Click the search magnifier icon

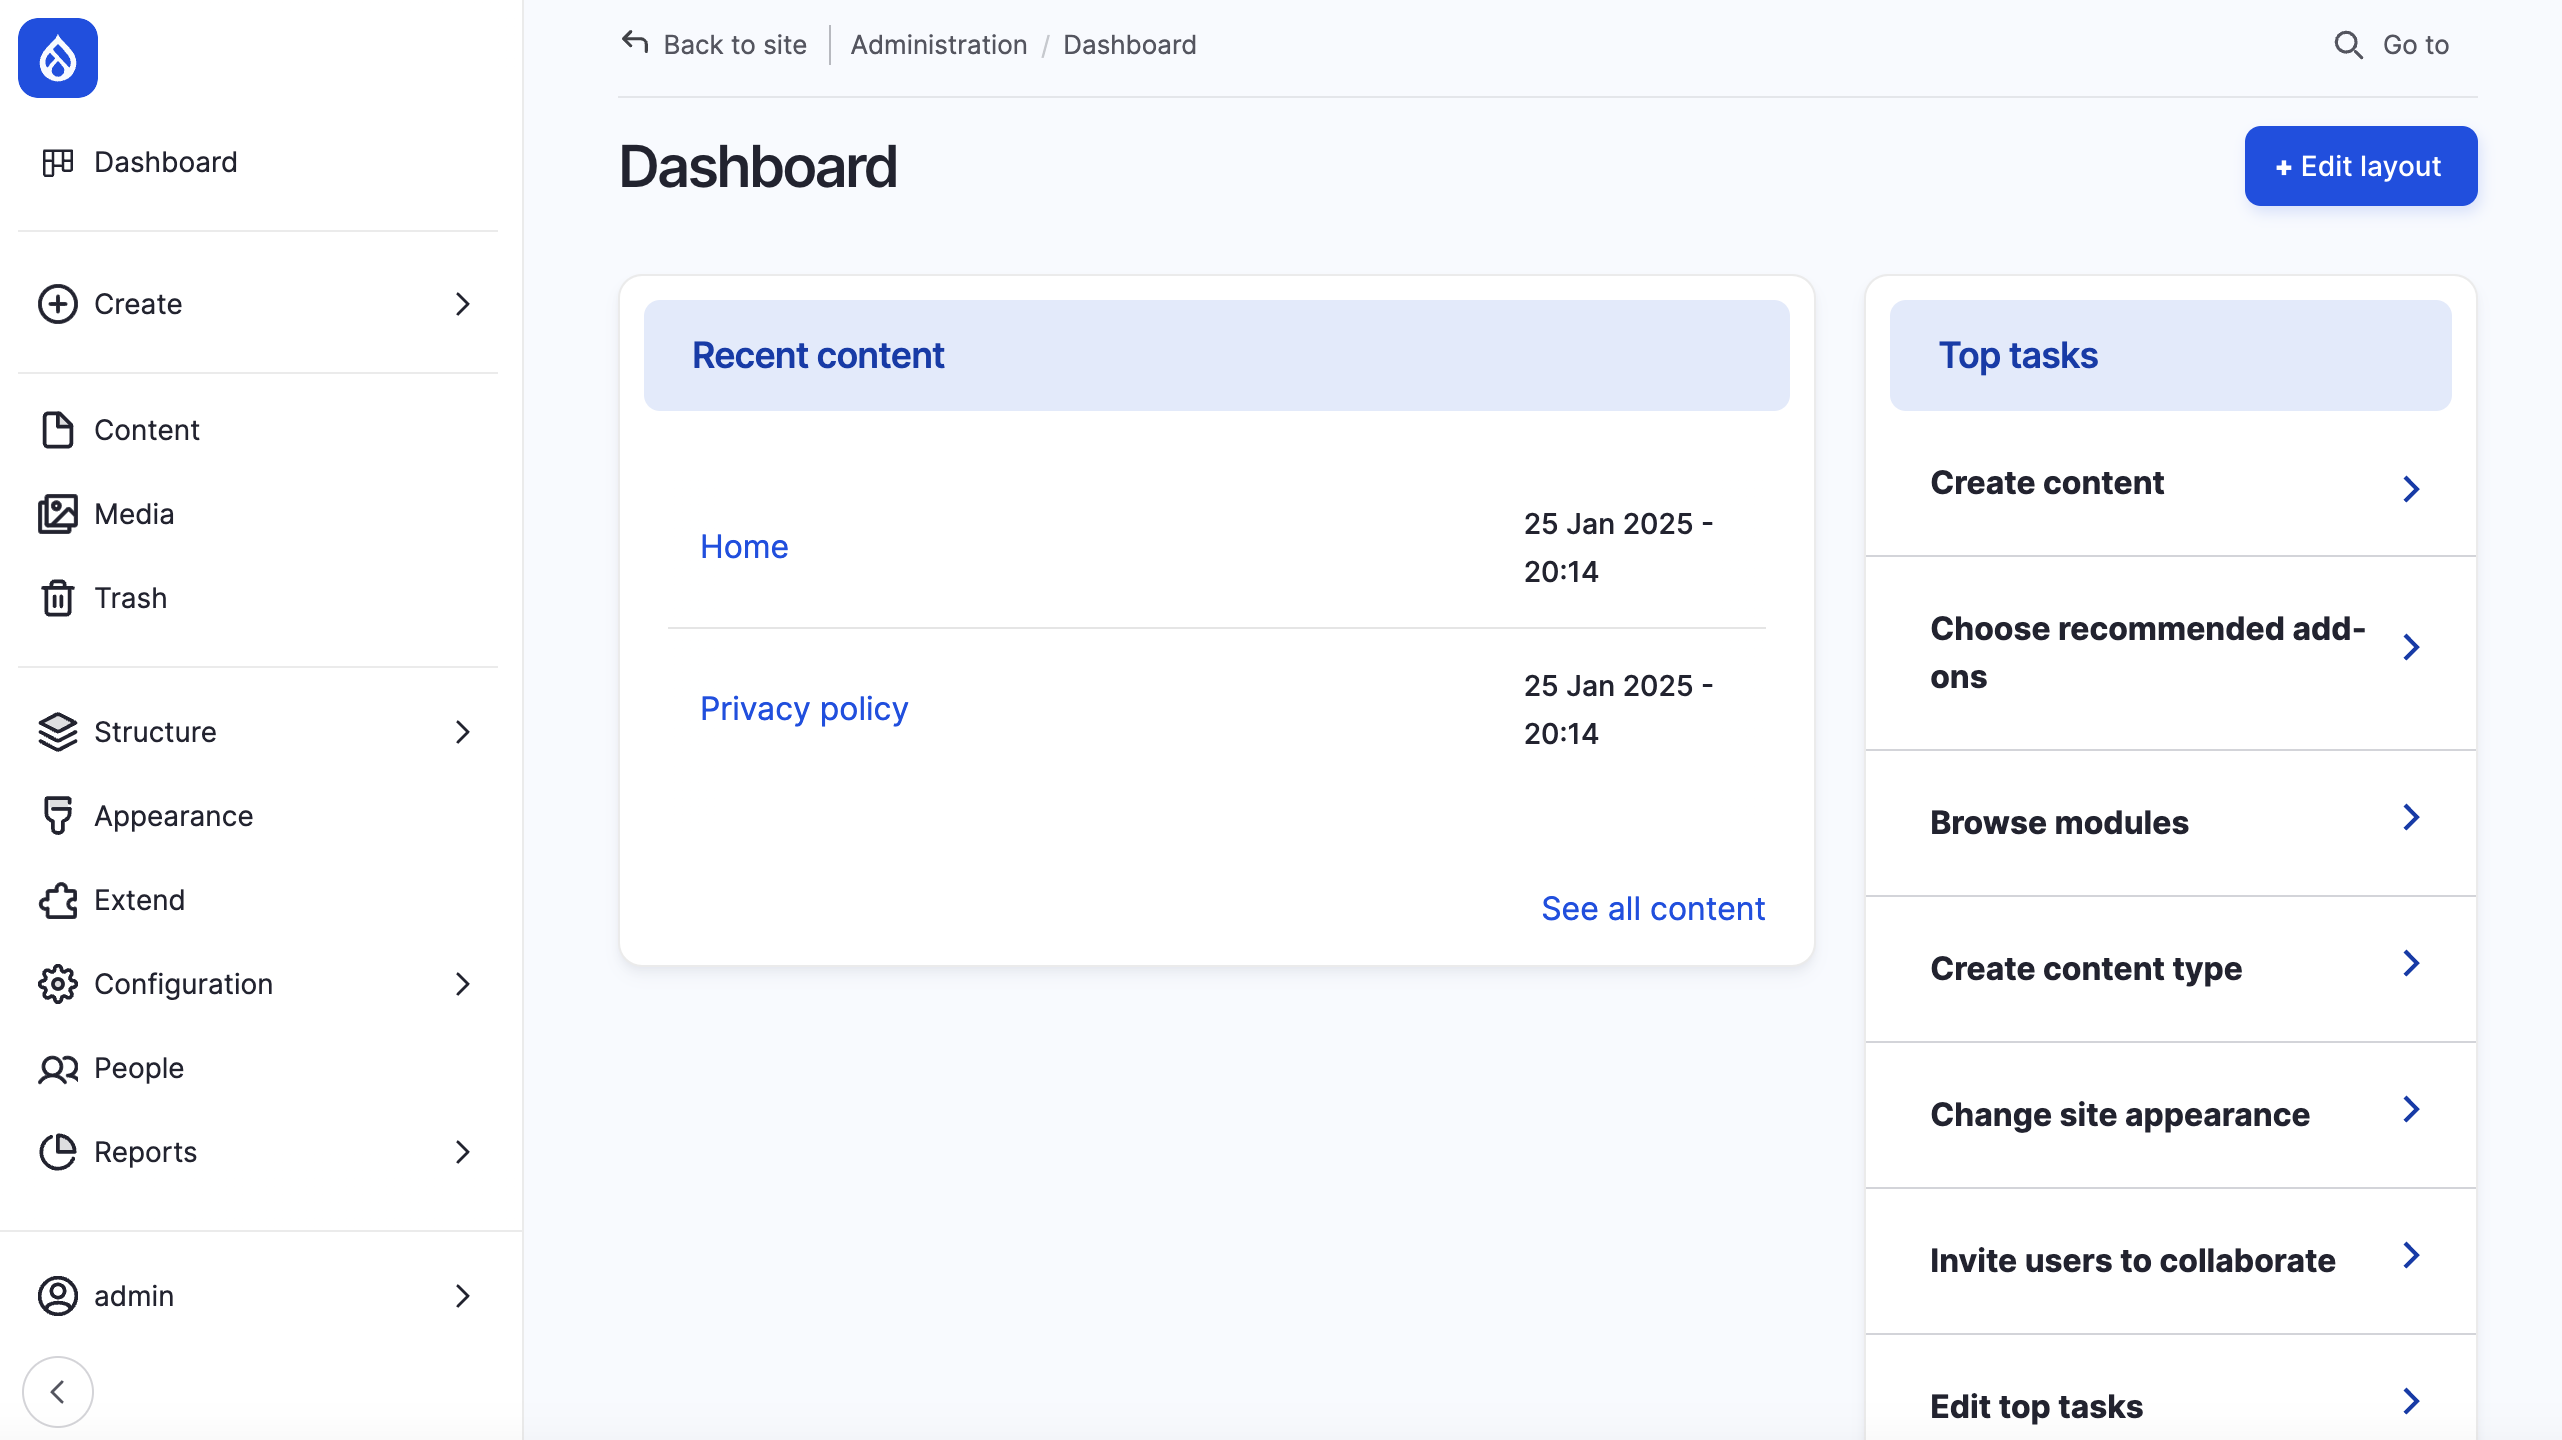(x=2348, y=45)
